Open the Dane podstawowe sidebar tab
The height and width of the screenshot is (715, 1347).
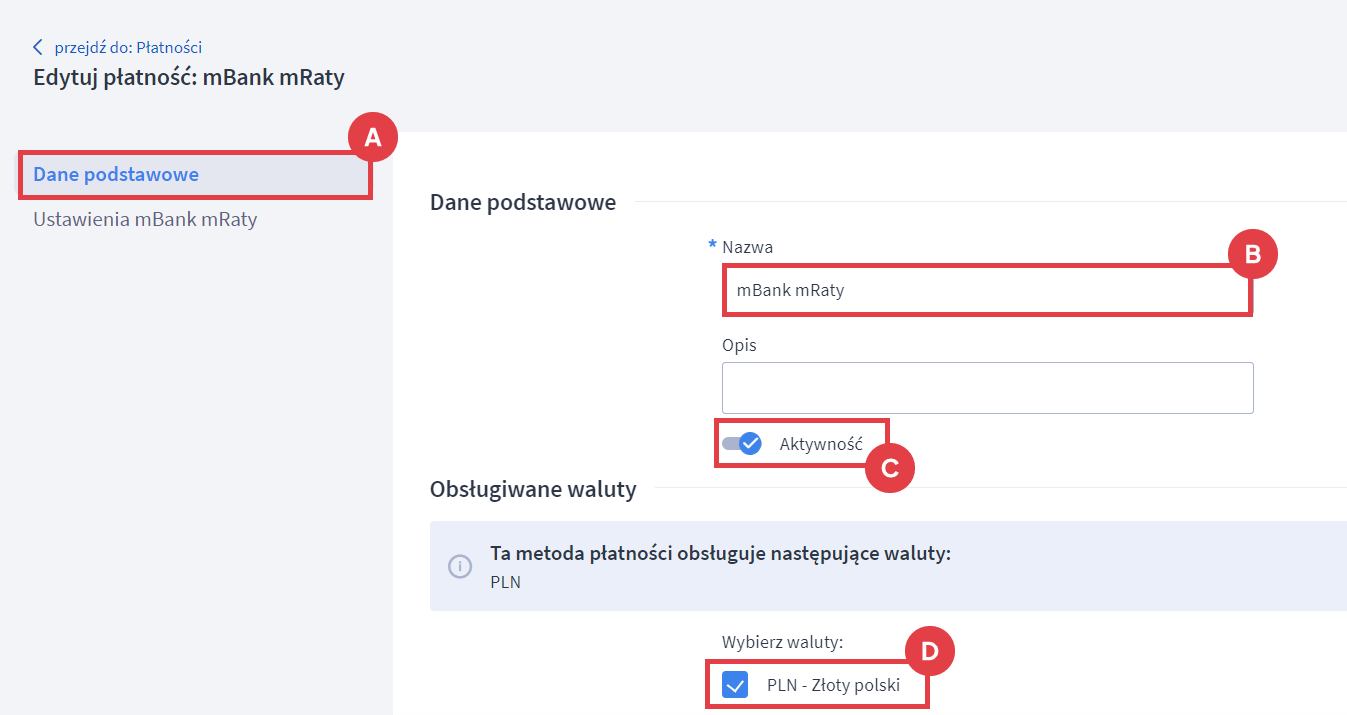[116, 175]
